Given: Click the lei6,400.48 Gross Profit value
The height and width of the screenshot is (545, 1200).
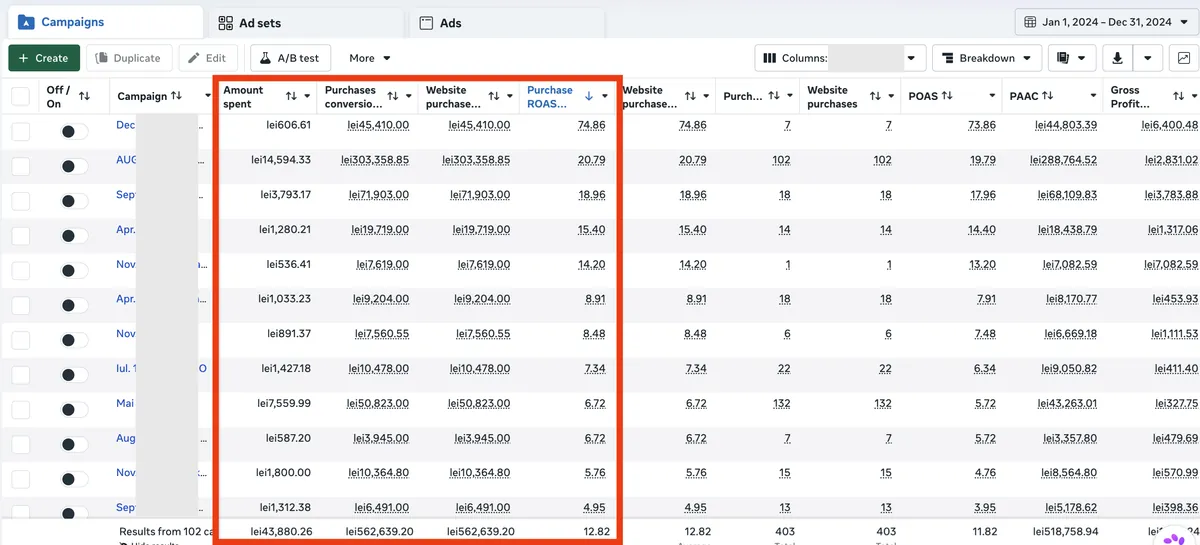Looking at the screenshot, I should [1169, 125].
